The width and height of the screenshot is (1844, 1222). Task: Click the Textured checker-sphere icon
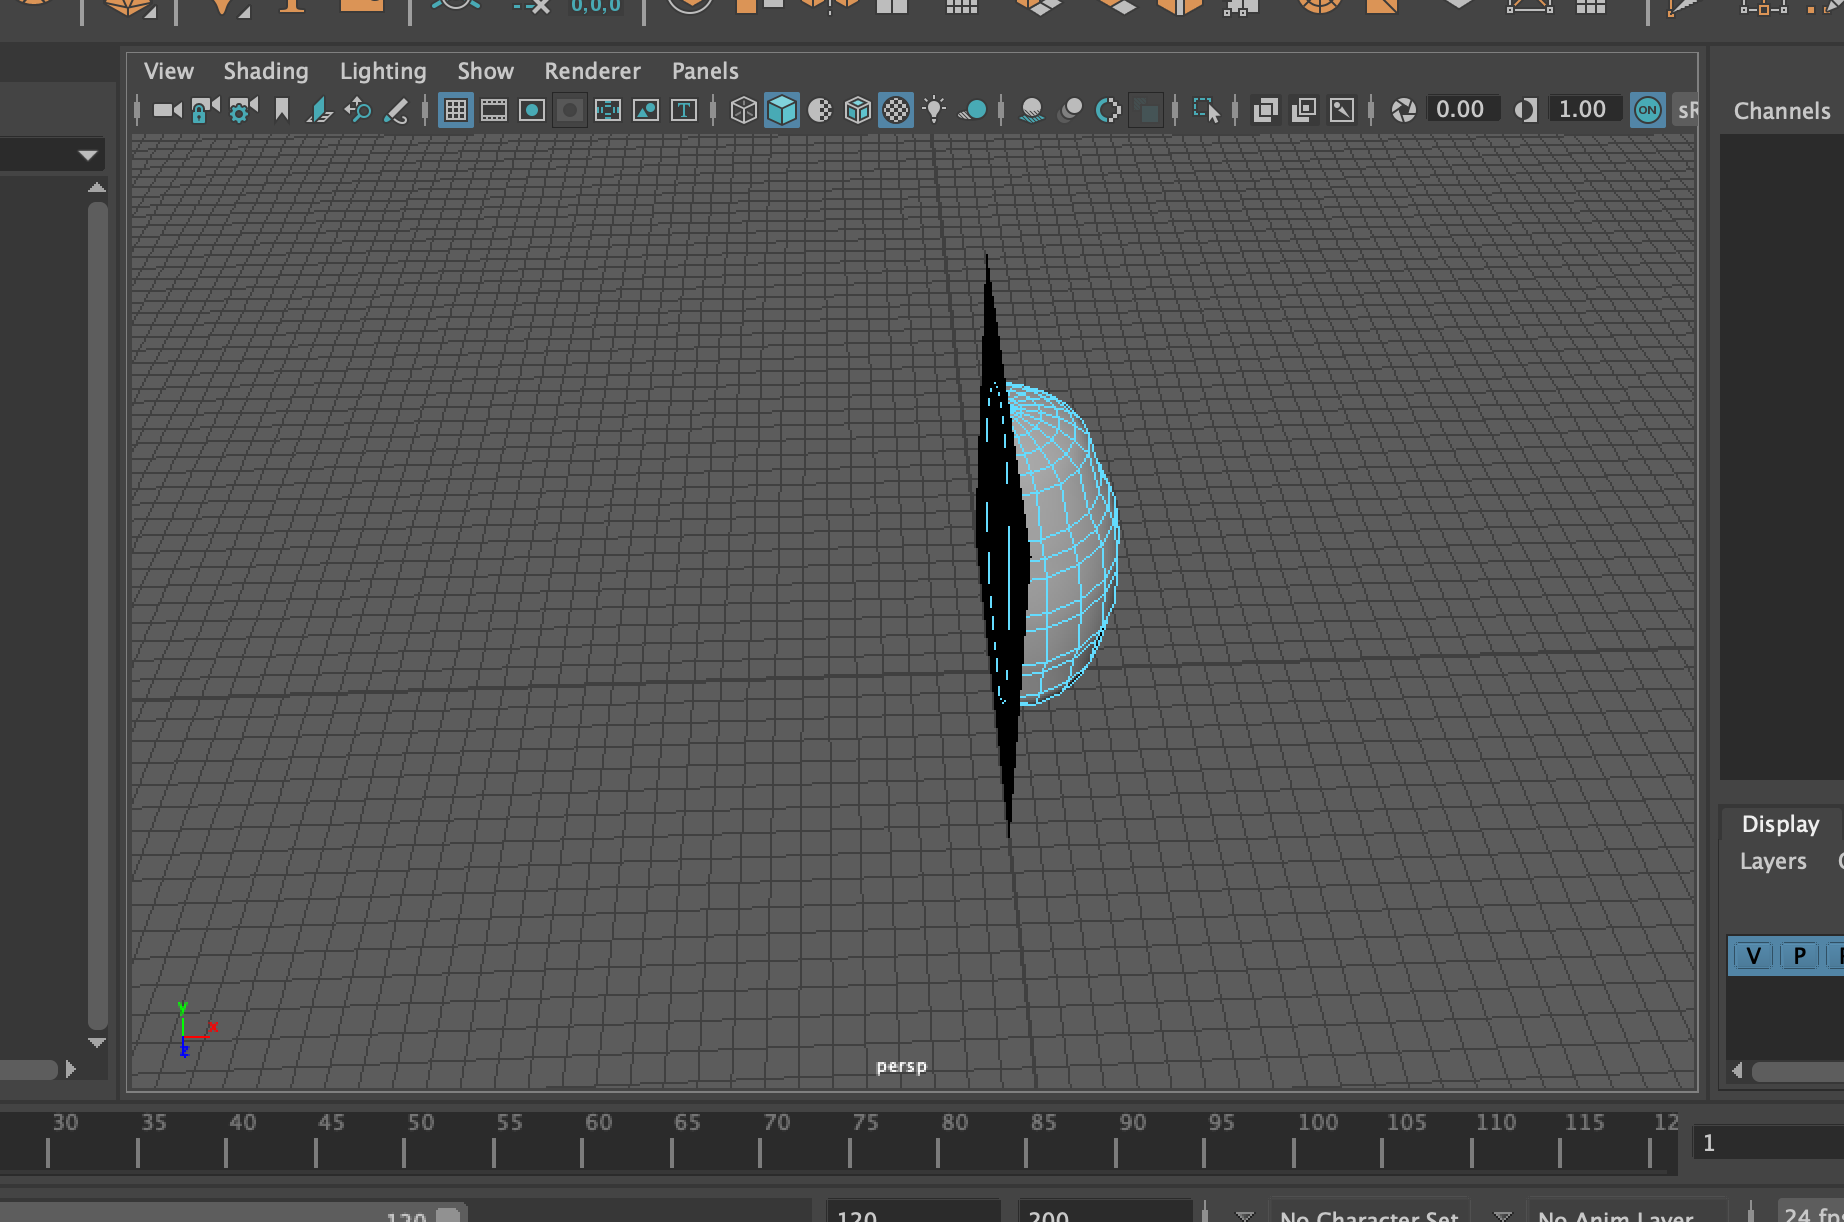coord(896,110)
